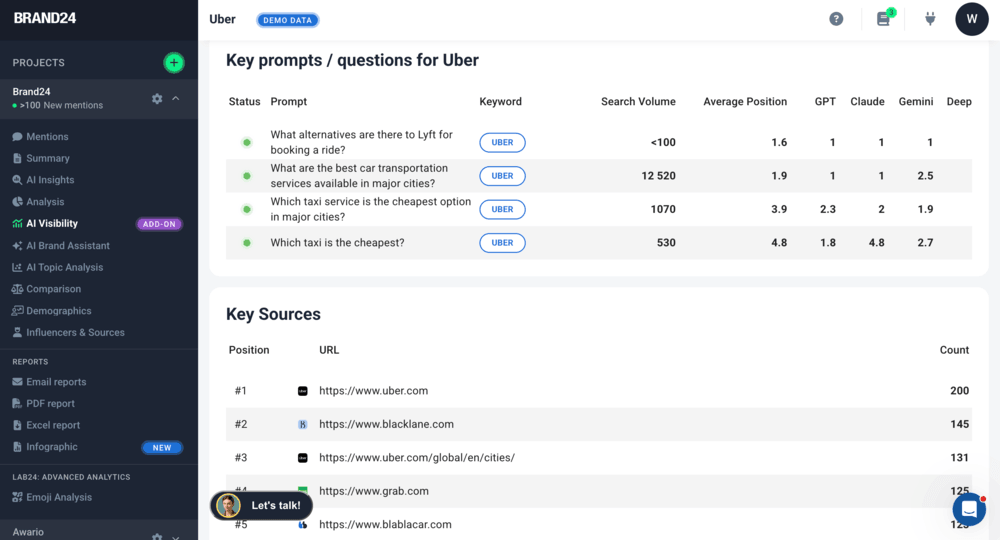1000x540 pixels.
Task: Open AI Visibility section
Action: click(x=52, y=223)
